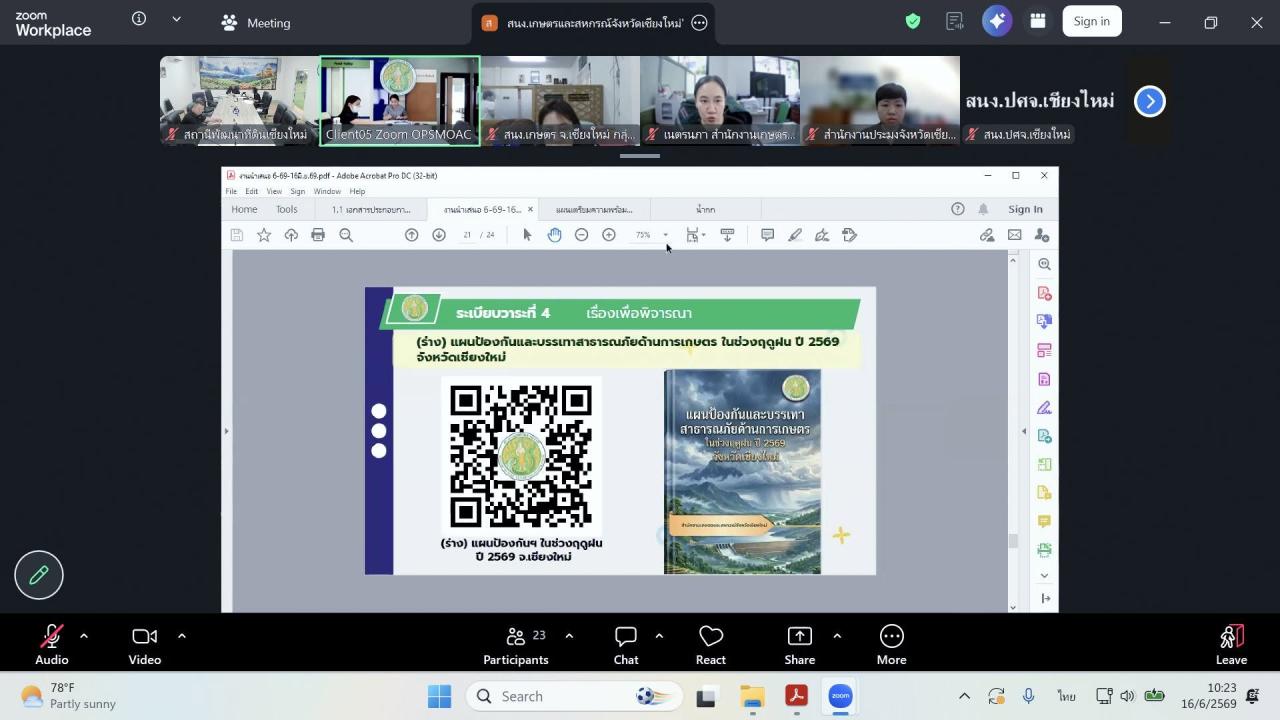
Task: Open page fit options dropdown arrow
Action: [x=704, y=235]
